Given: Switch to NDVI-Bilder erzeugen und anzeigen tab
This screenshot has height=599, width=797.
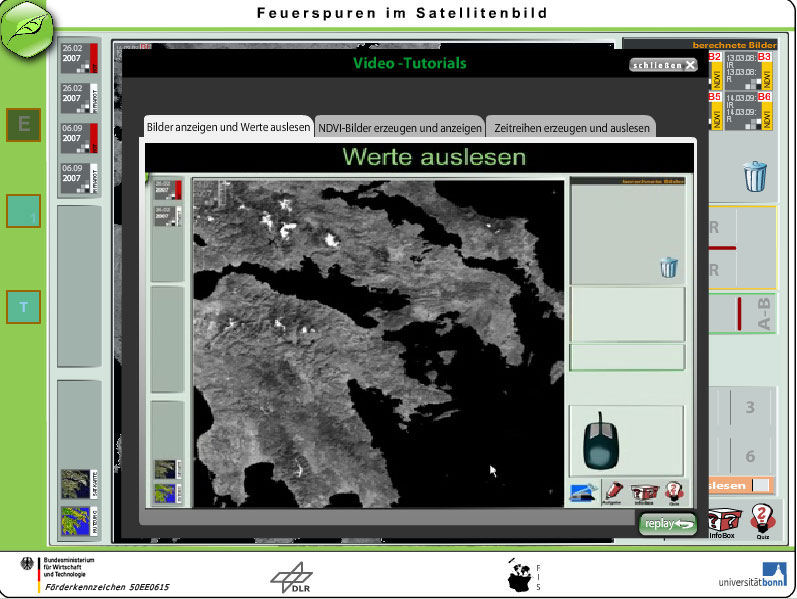Looking at the screenshot, I should click(400, 128).
